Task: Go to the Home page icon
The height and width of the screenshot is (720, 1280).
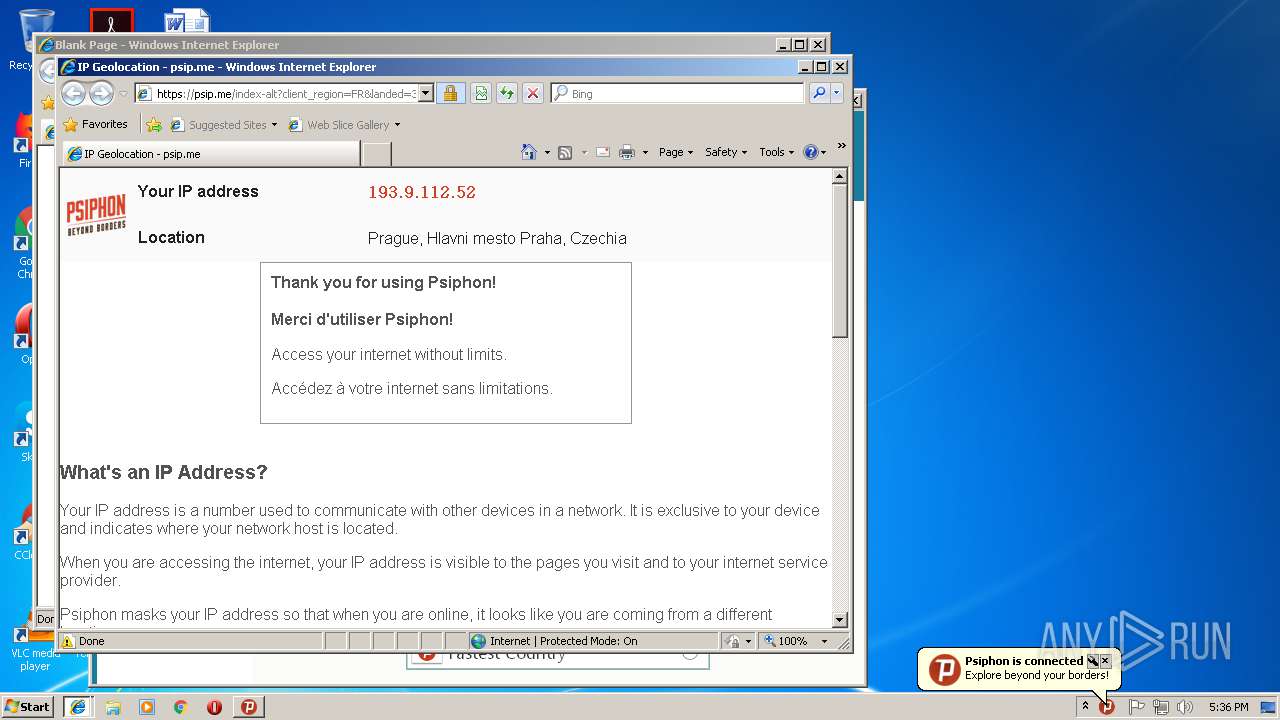Action: point(529,152)
